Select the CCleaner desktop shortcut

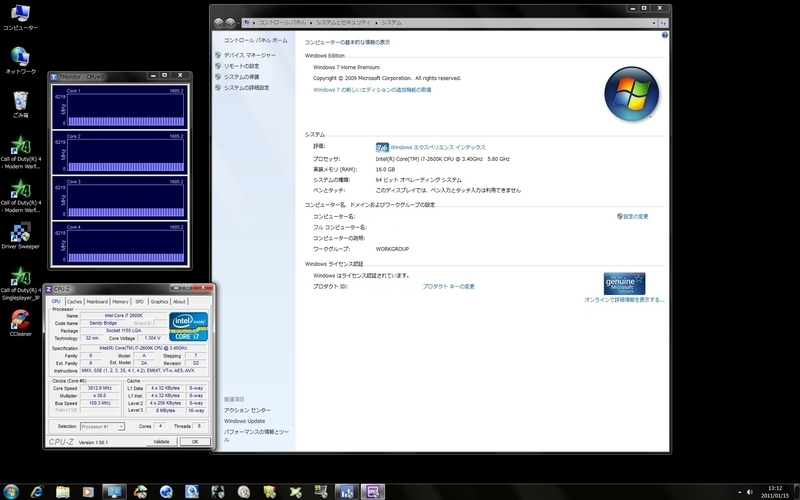click(20, 322)
